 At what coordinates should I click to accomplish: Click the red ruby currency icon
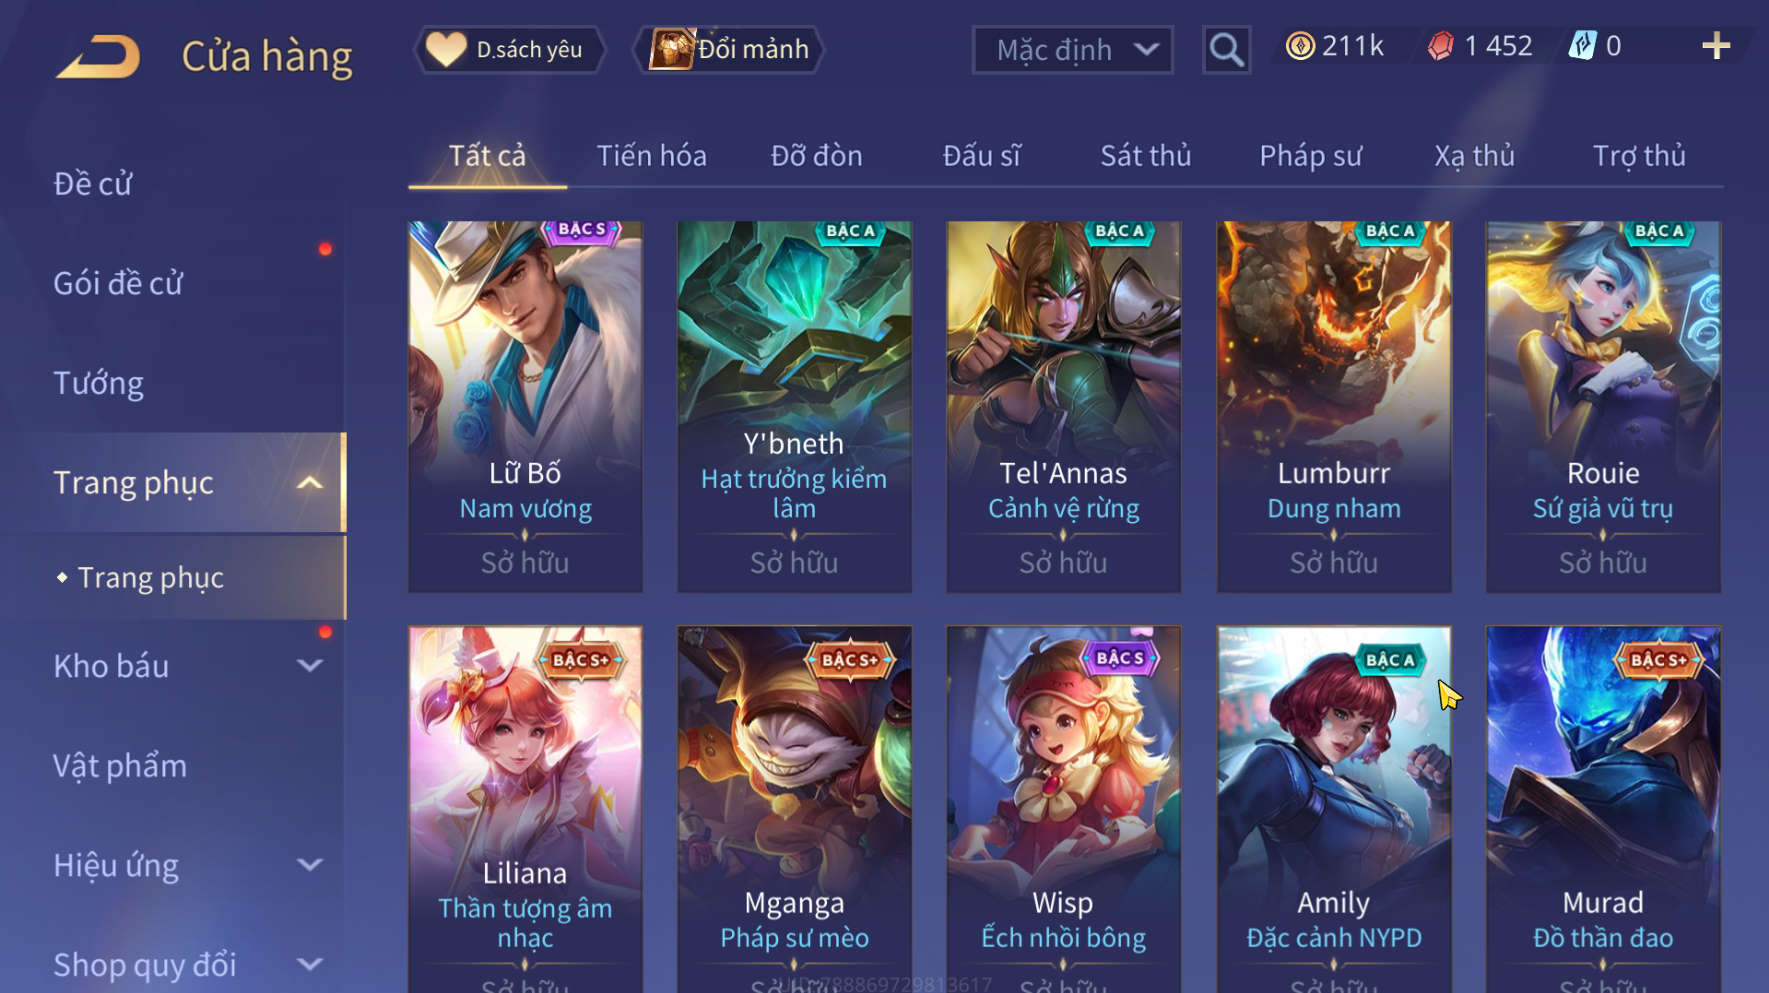point(1440,46)
